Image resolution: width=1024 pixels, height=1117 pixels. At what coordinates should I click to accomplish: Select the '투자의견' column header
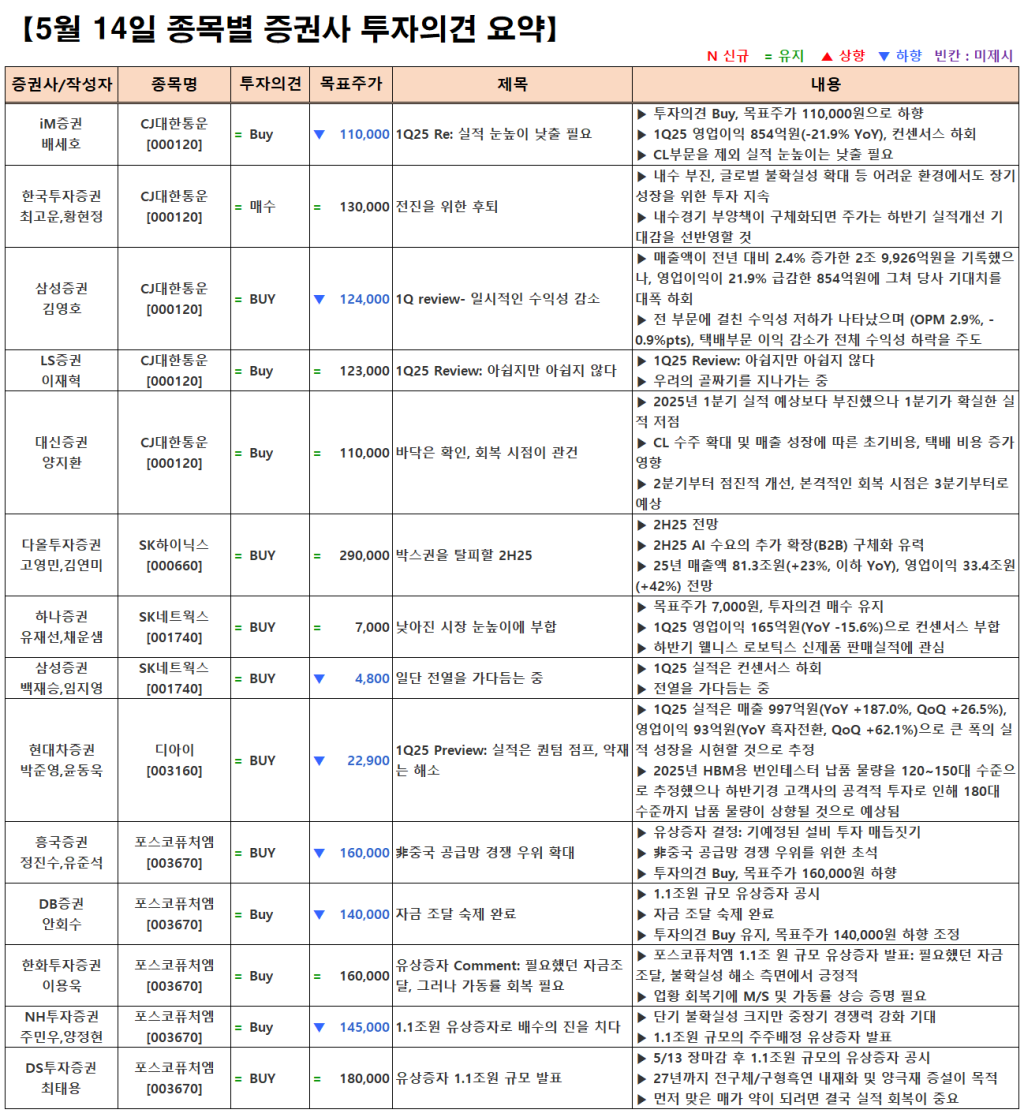point(270,85)
